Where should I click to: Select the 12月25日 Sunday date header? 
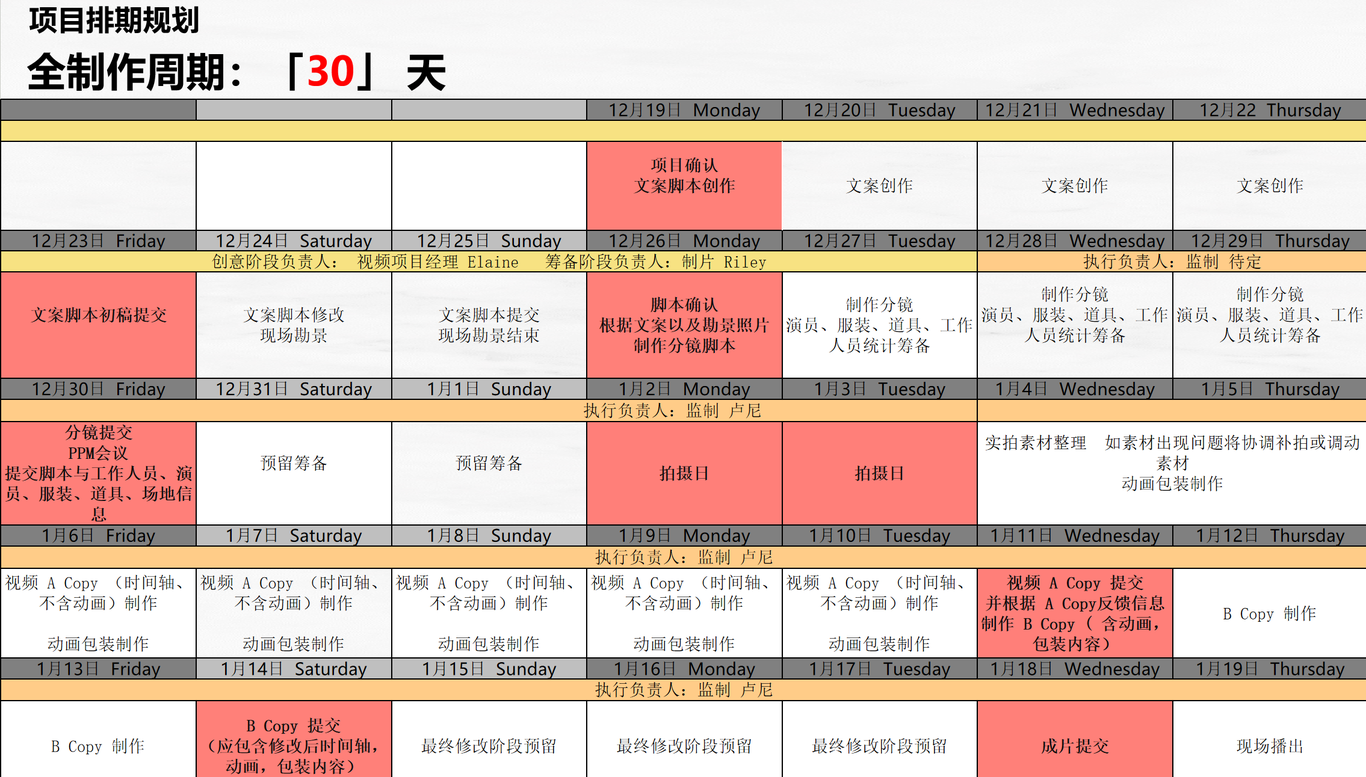point(489,241)
